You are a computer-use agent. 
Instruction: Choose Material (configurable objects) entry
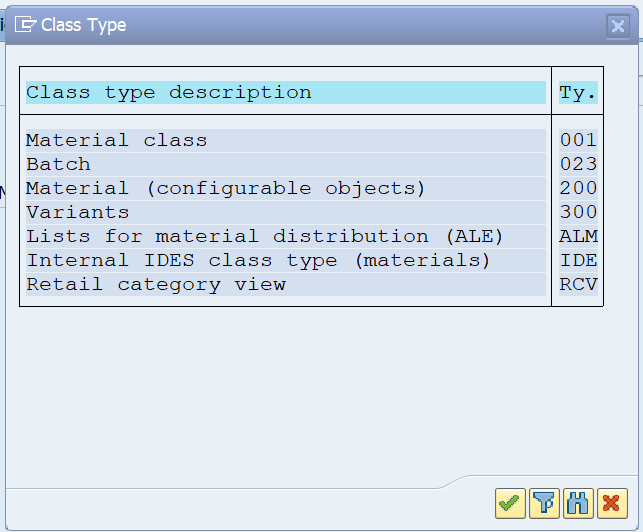[x=286, y=188]
